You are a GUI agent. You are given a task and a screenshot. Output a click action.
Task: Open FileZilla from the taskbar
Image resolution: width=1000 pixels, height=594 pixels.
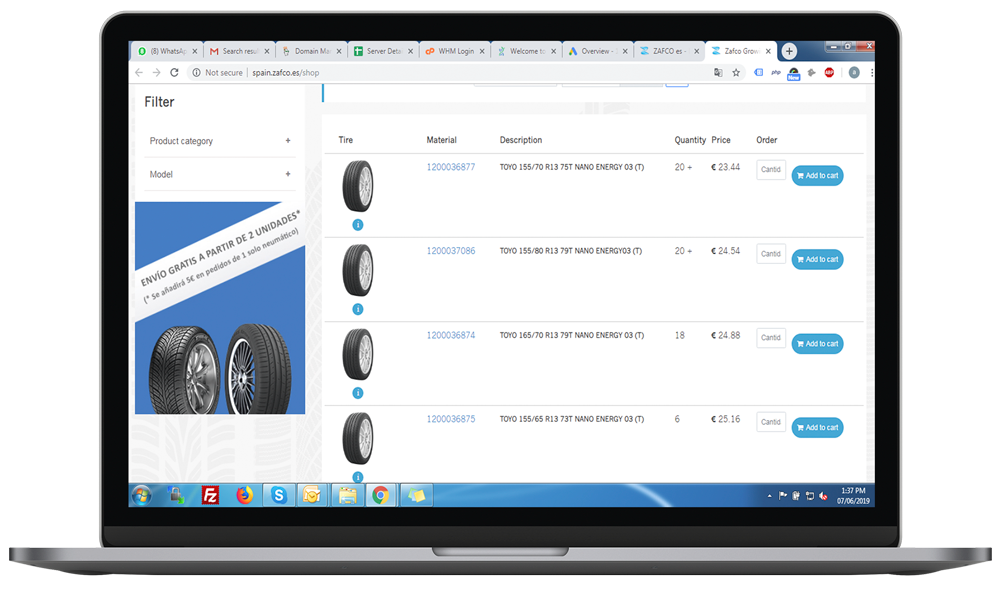point(210,495)
